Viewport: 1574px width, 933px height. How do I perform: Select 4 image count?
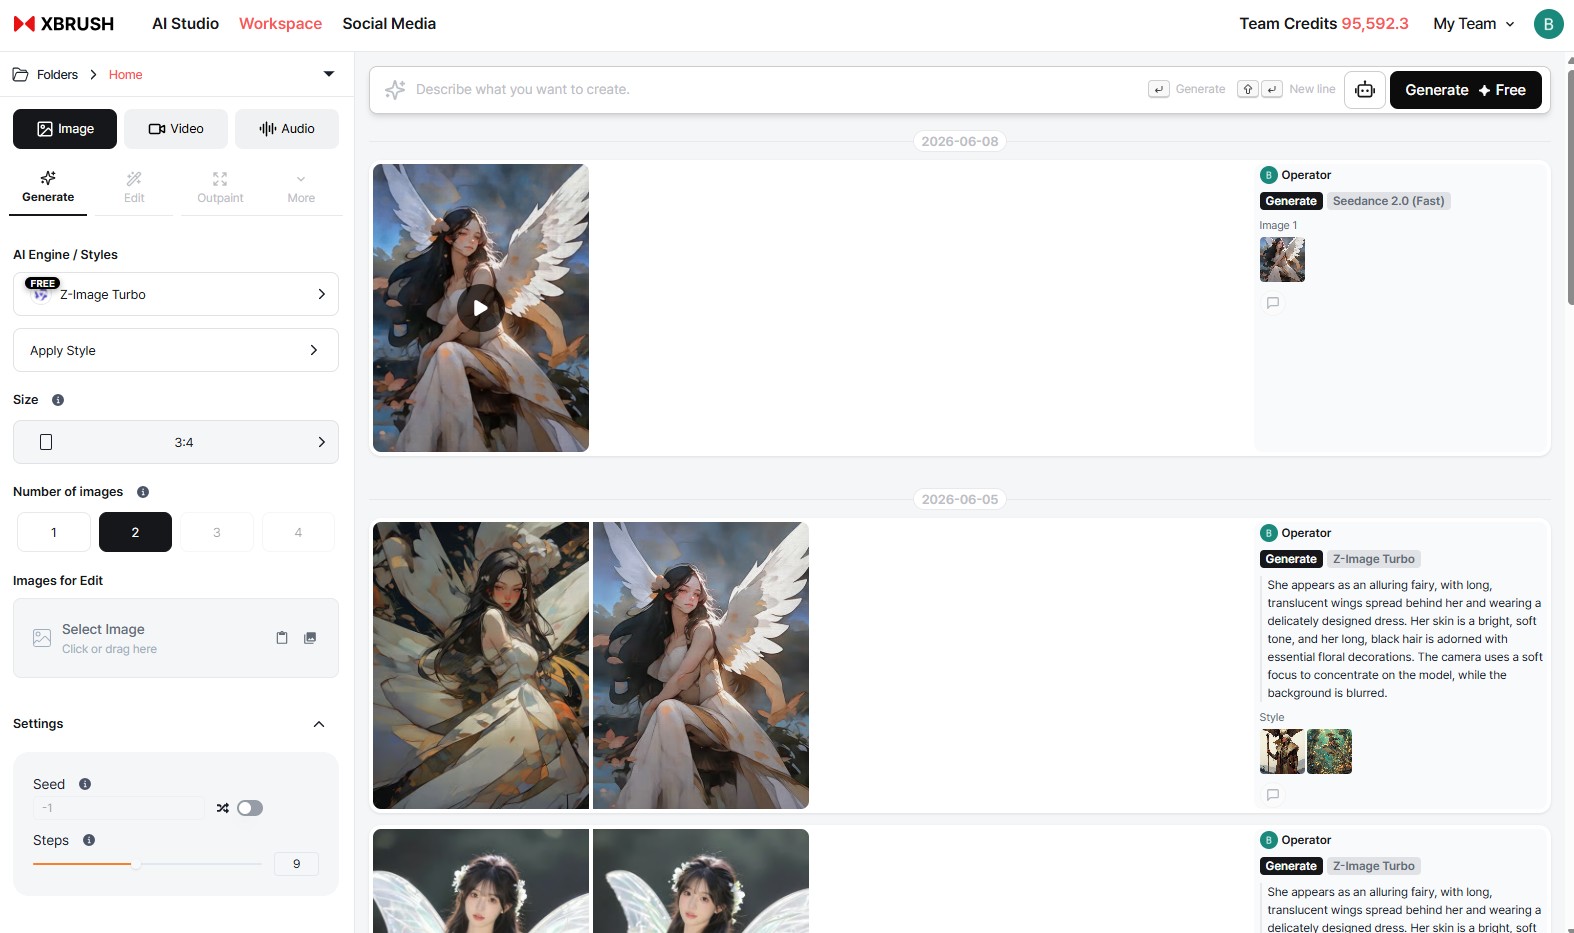point(298,532)
